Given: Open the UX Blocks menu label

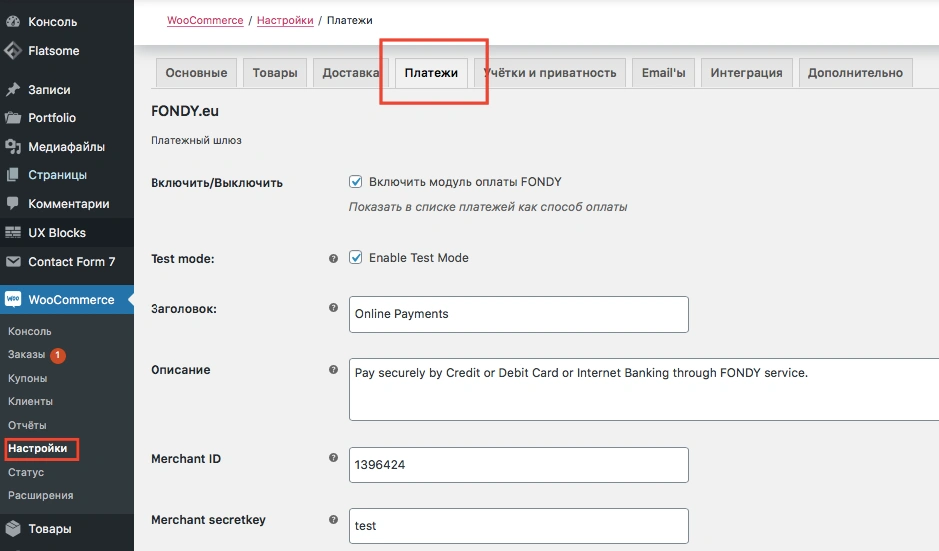Looking at the screenshot, I should pos(57,232).
